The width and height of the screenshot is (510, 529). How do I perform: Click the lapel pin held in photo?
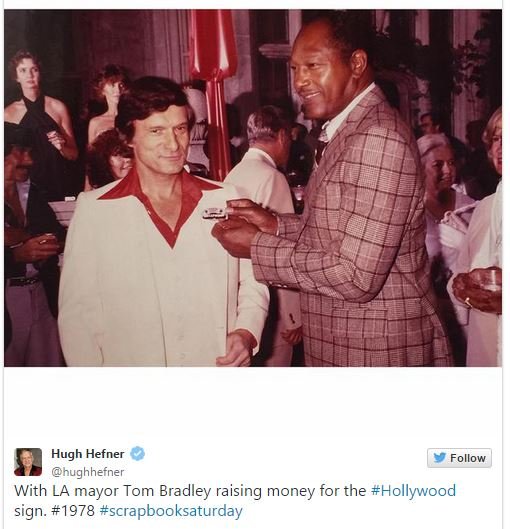click(x=215, y=213)
